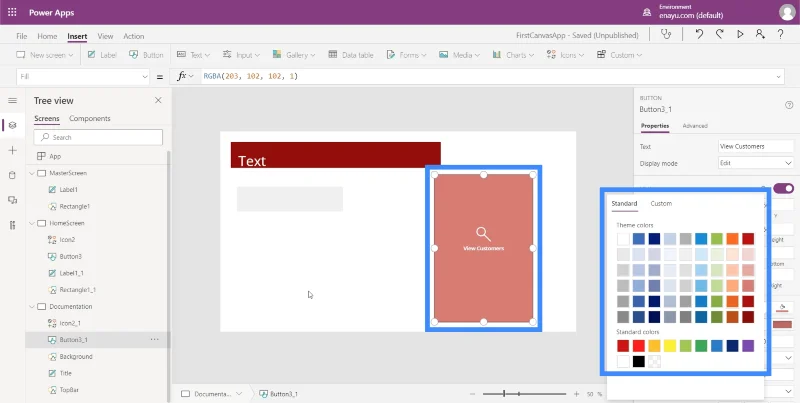The width and height of the screenshot is (800, 403).
Task: Open the File menu
Action: click(21, 36)
